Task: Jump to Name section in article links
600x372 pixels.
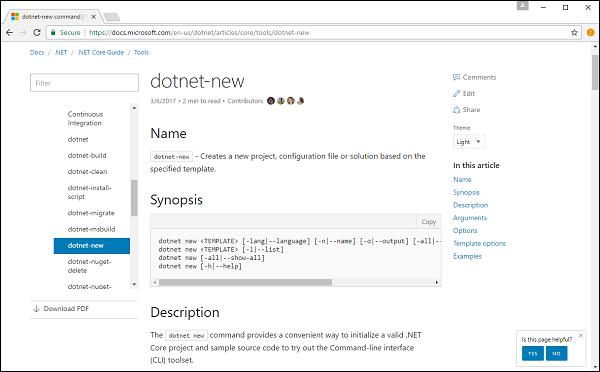Action: (462, 179)
